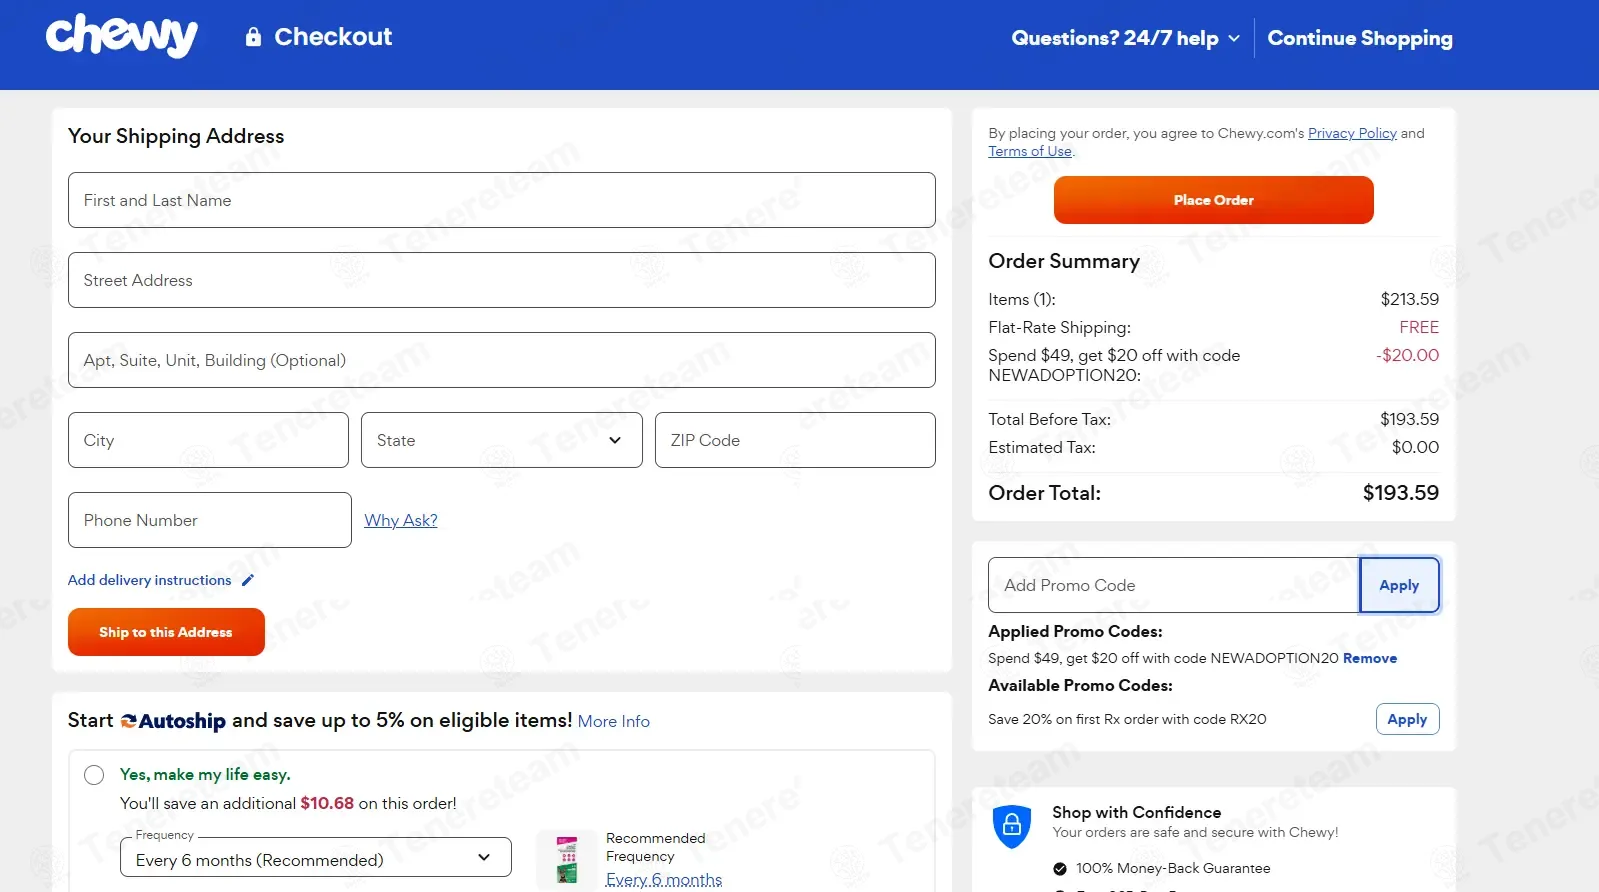Click the checkout lock icon

254,37
